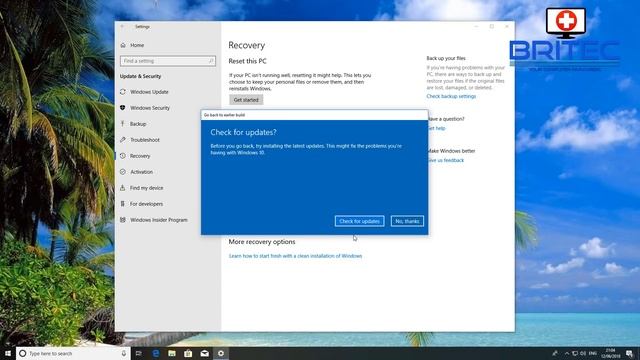Click the Make Windows better heading

451,151
